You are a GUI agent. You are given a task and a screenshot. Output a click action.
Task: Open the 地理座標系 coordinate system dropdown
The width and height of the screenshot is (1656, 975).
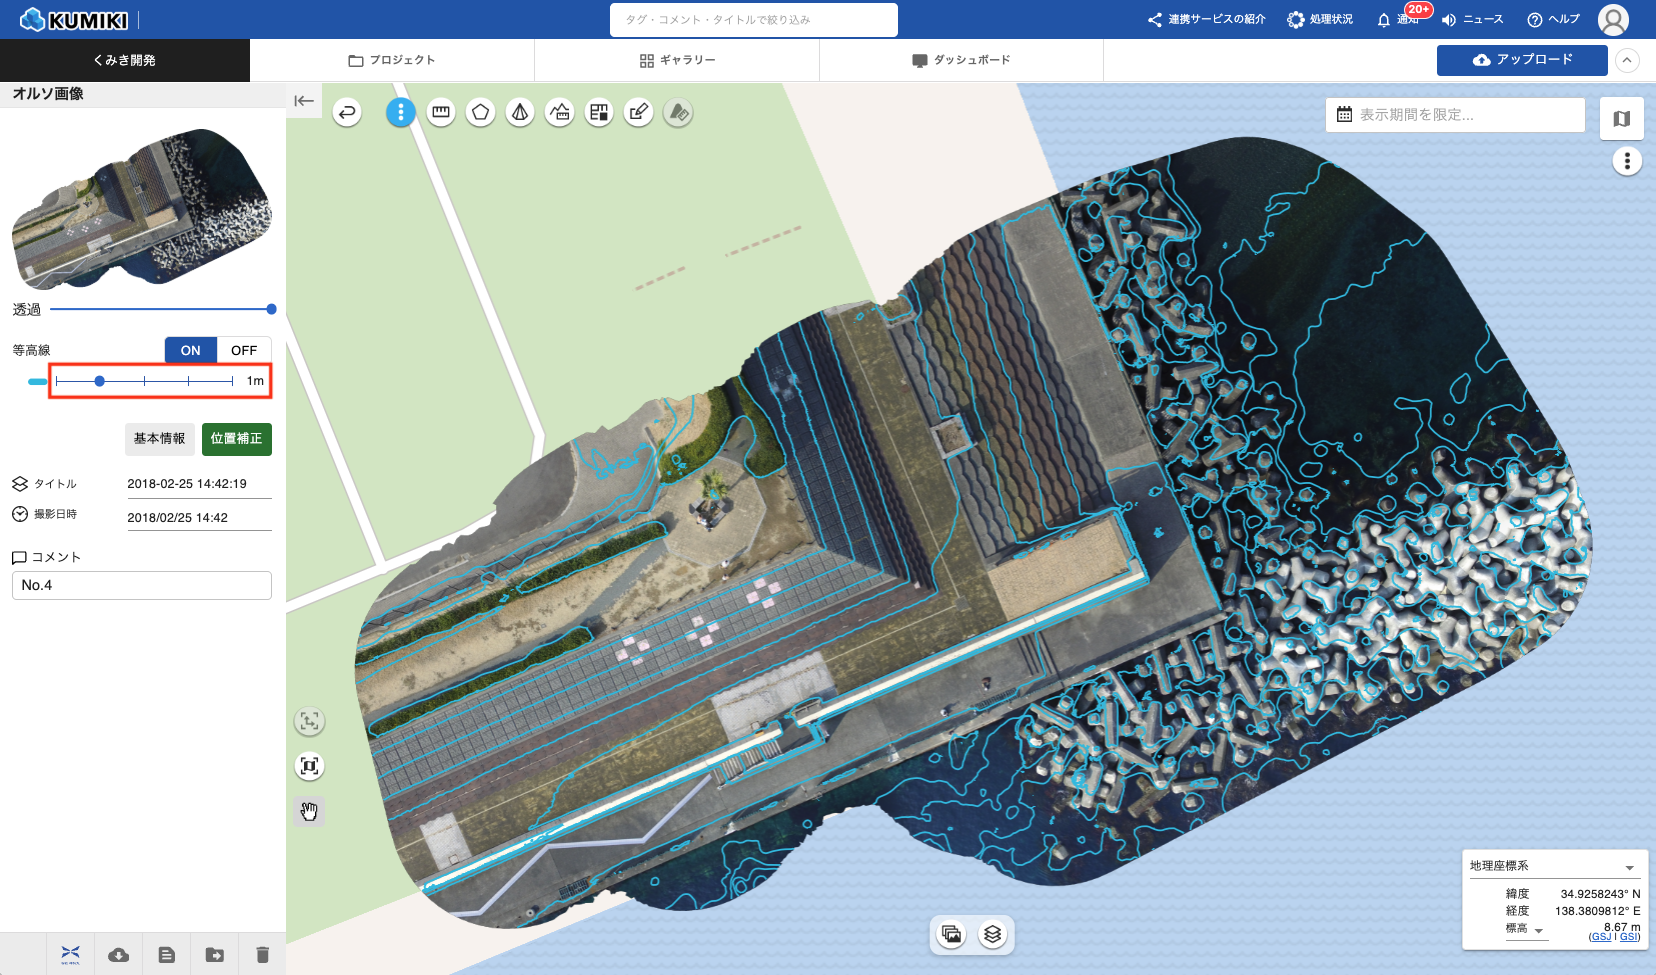[x=1629, y=867]
